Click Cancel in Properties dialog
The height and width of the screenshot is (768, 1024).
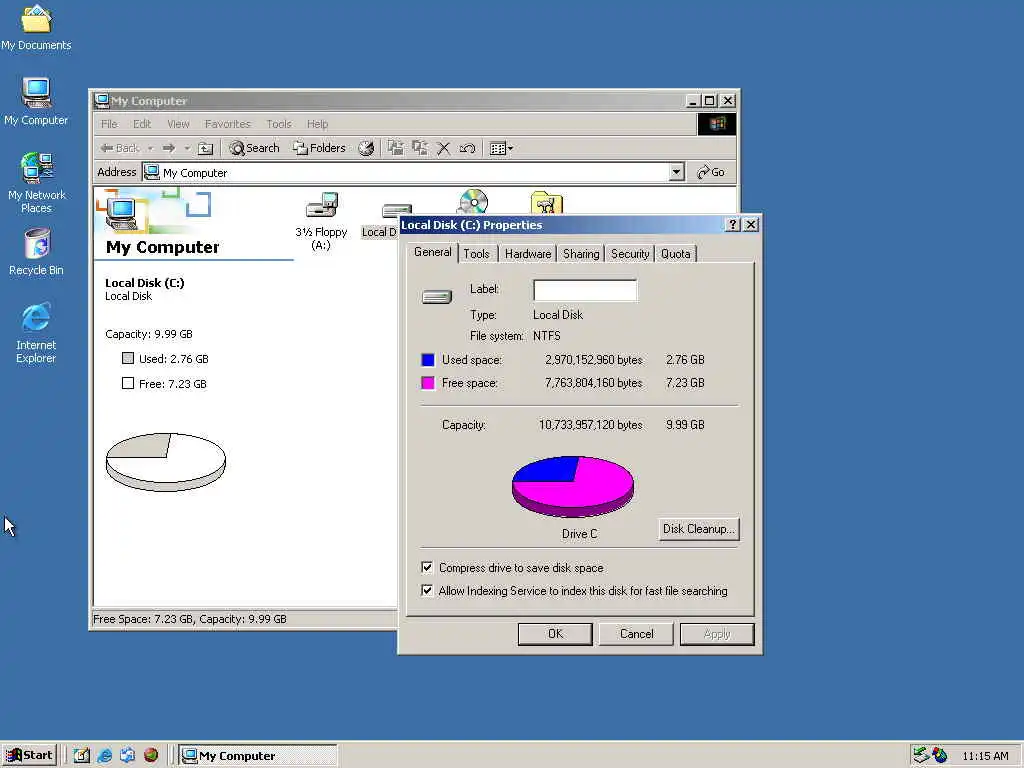coord(636,634)
